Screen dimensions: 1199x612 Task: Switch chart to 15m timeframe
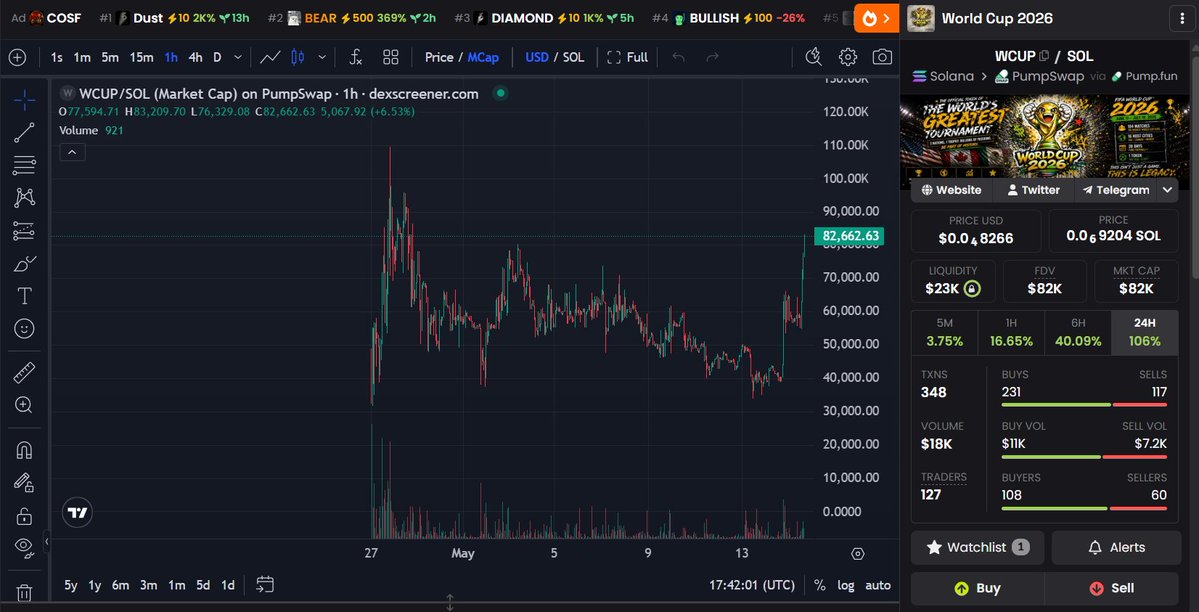coord(141,57)
